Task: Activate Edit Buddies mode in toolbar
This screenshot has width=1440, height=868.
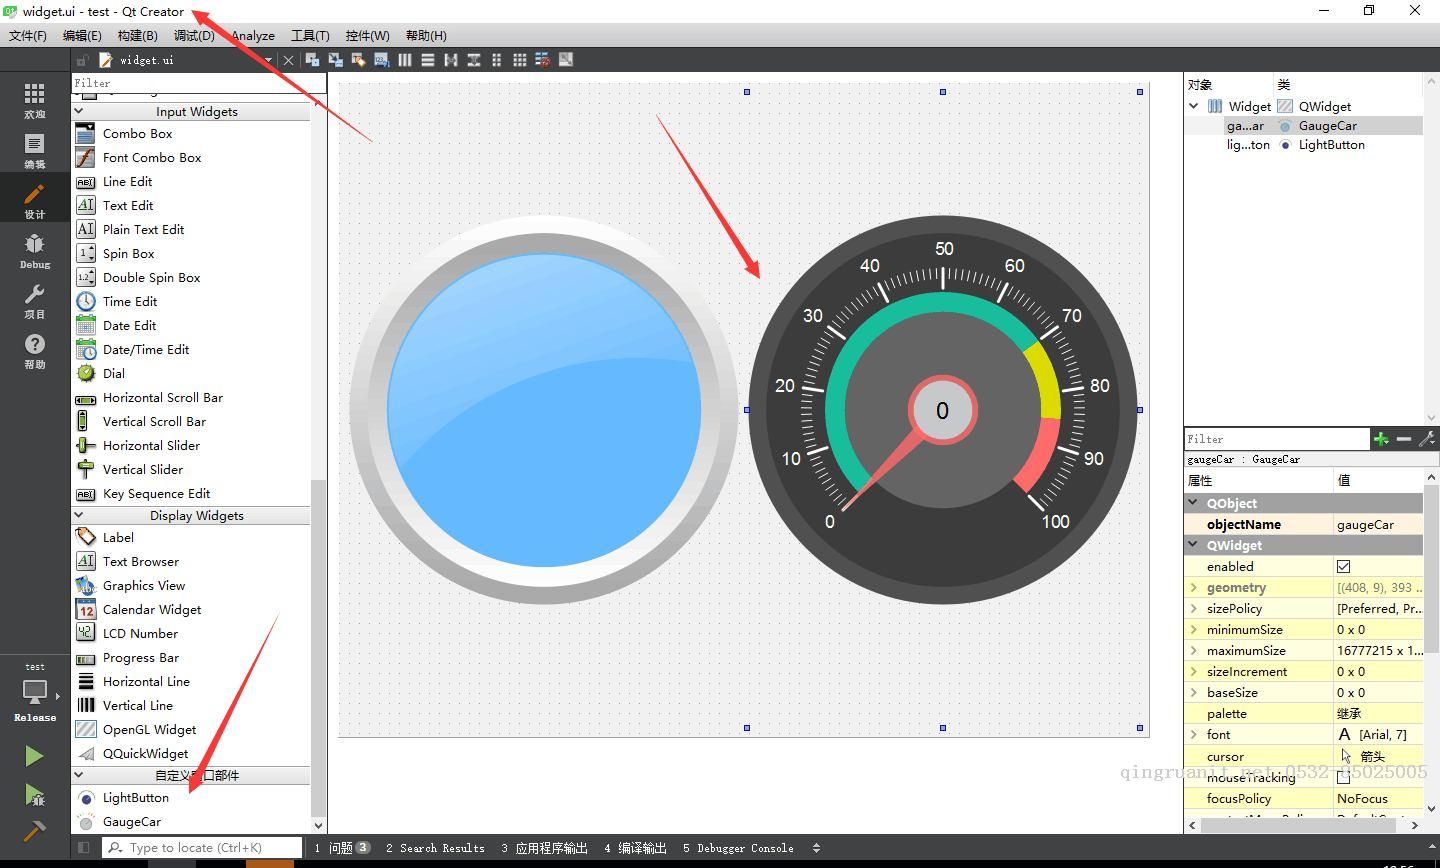Action: (358, 60)
